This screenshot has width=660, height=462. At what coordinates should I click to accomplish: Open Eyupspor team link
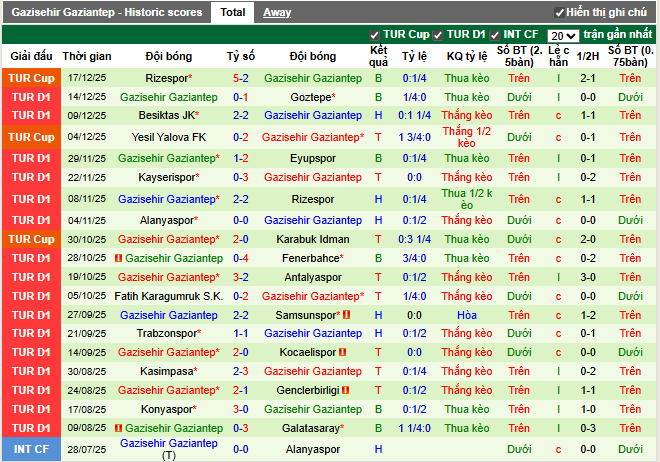[x=313, y=159]
